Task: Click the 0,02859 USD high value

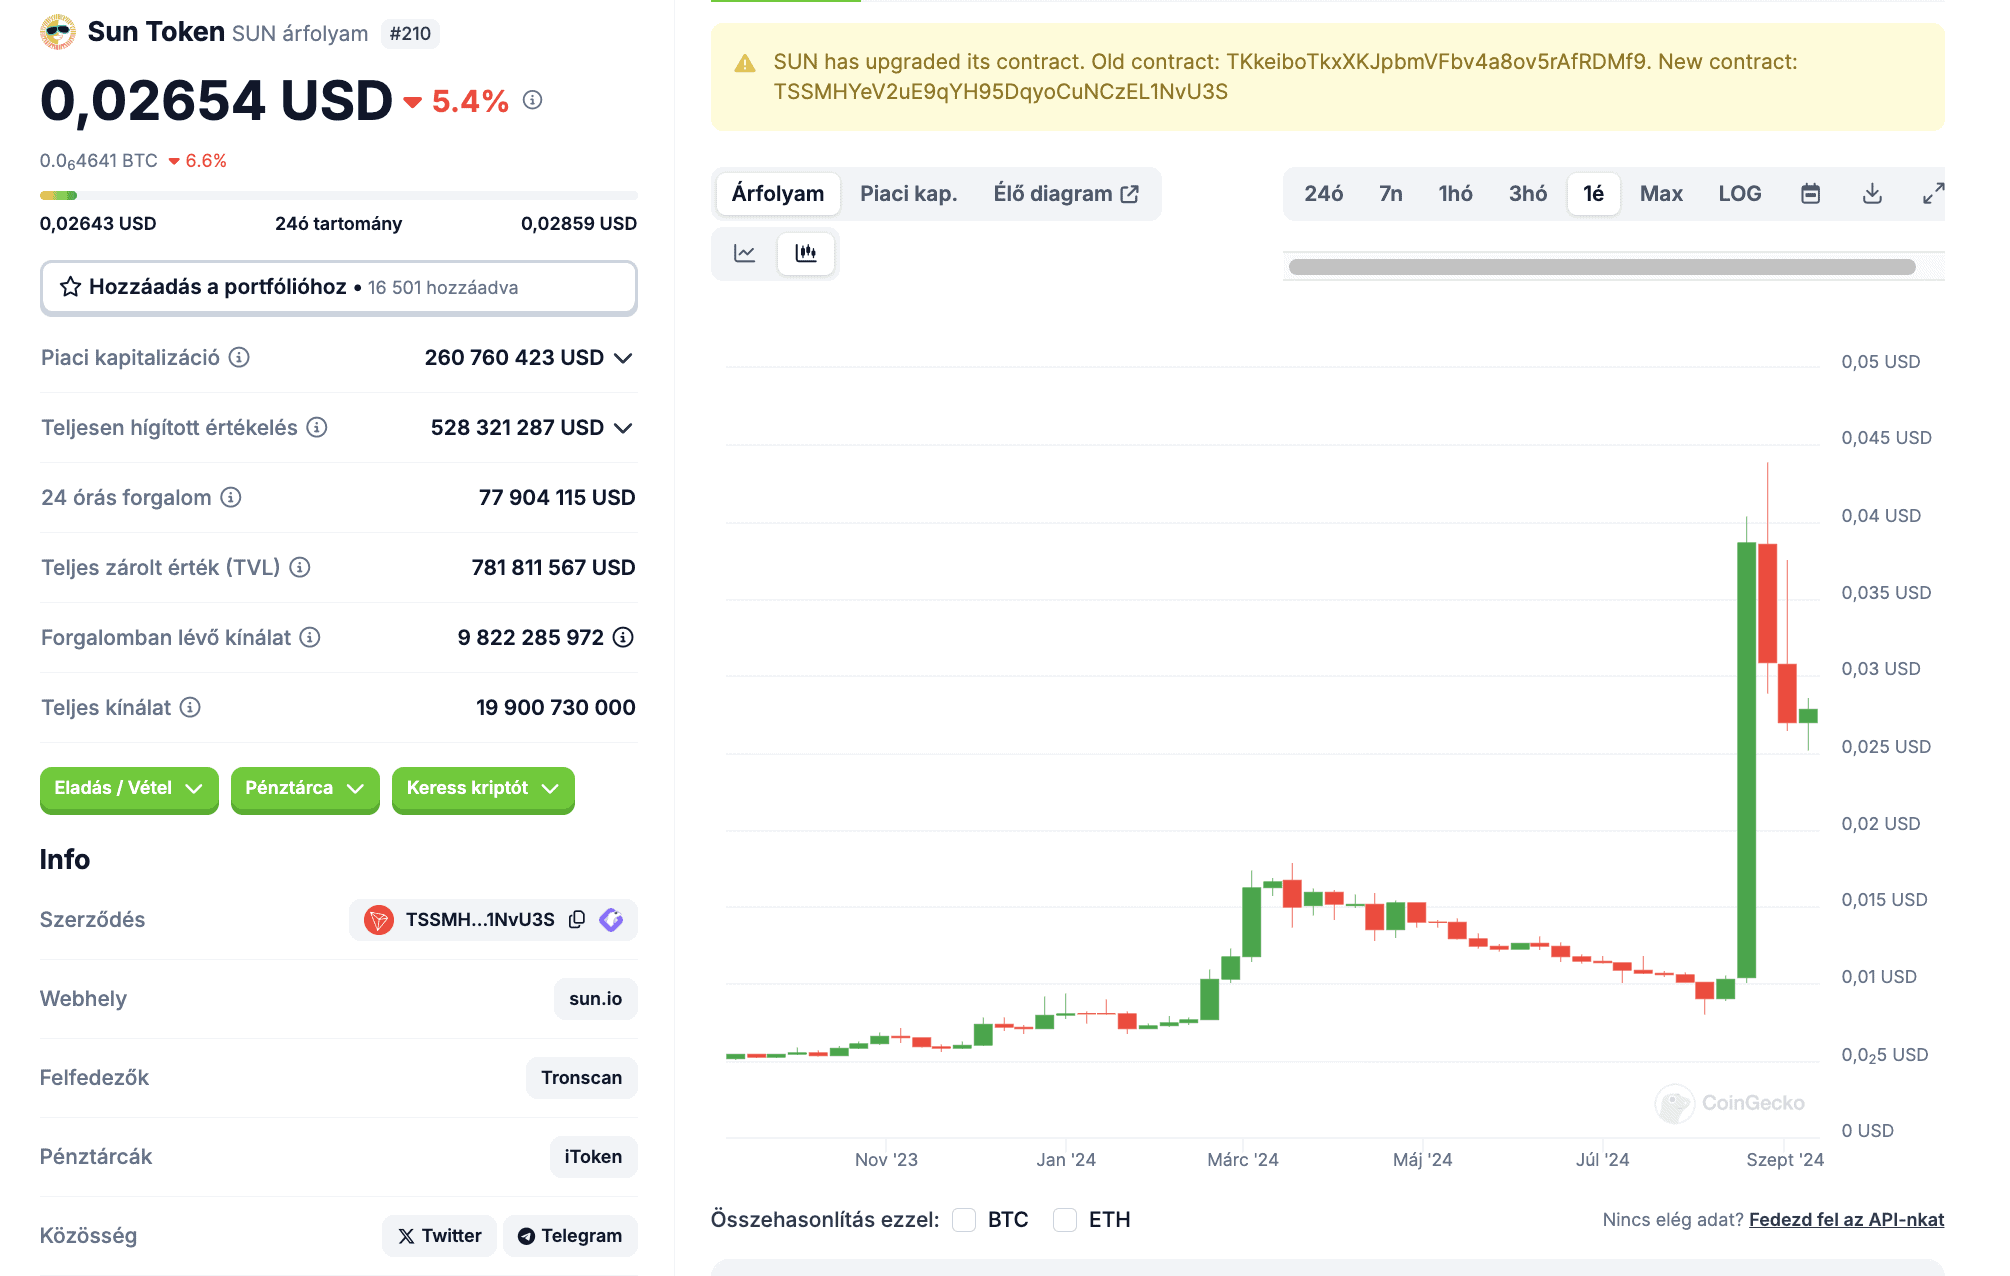Action: click(579, 224)
